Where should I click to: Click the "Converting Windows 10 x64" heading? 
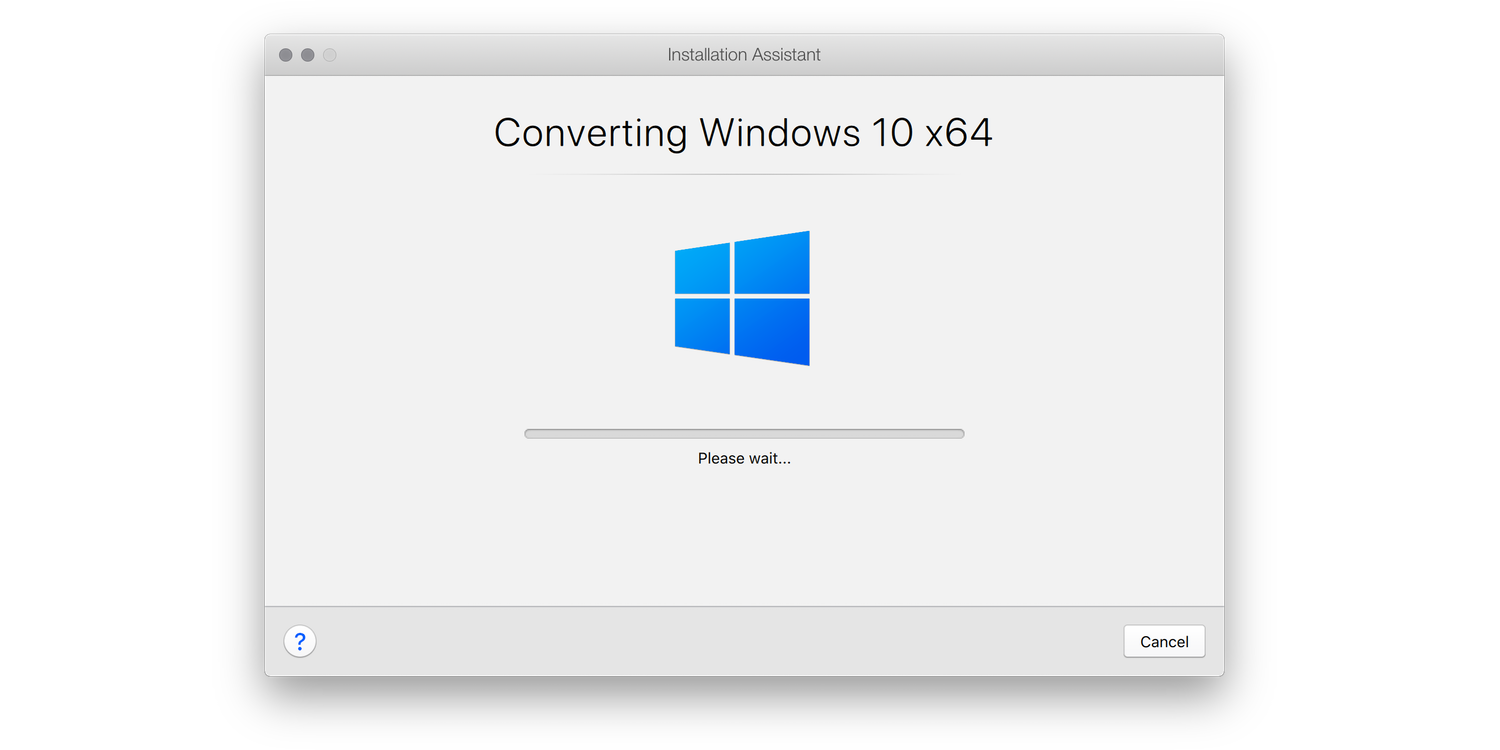pyautogui.click(x=743, y=133)
